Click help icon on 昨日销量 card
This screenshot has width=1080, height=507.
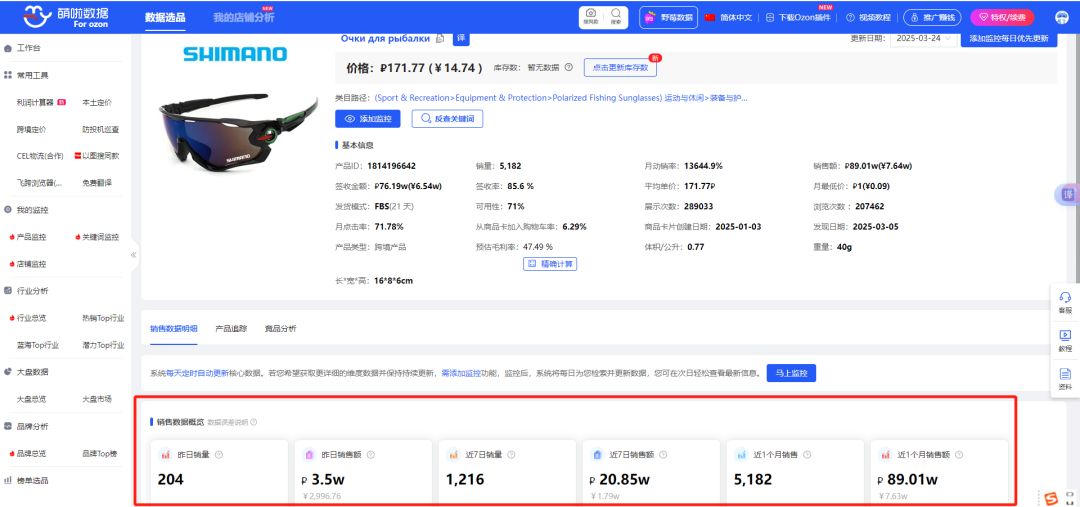click(x=219, y=455)
